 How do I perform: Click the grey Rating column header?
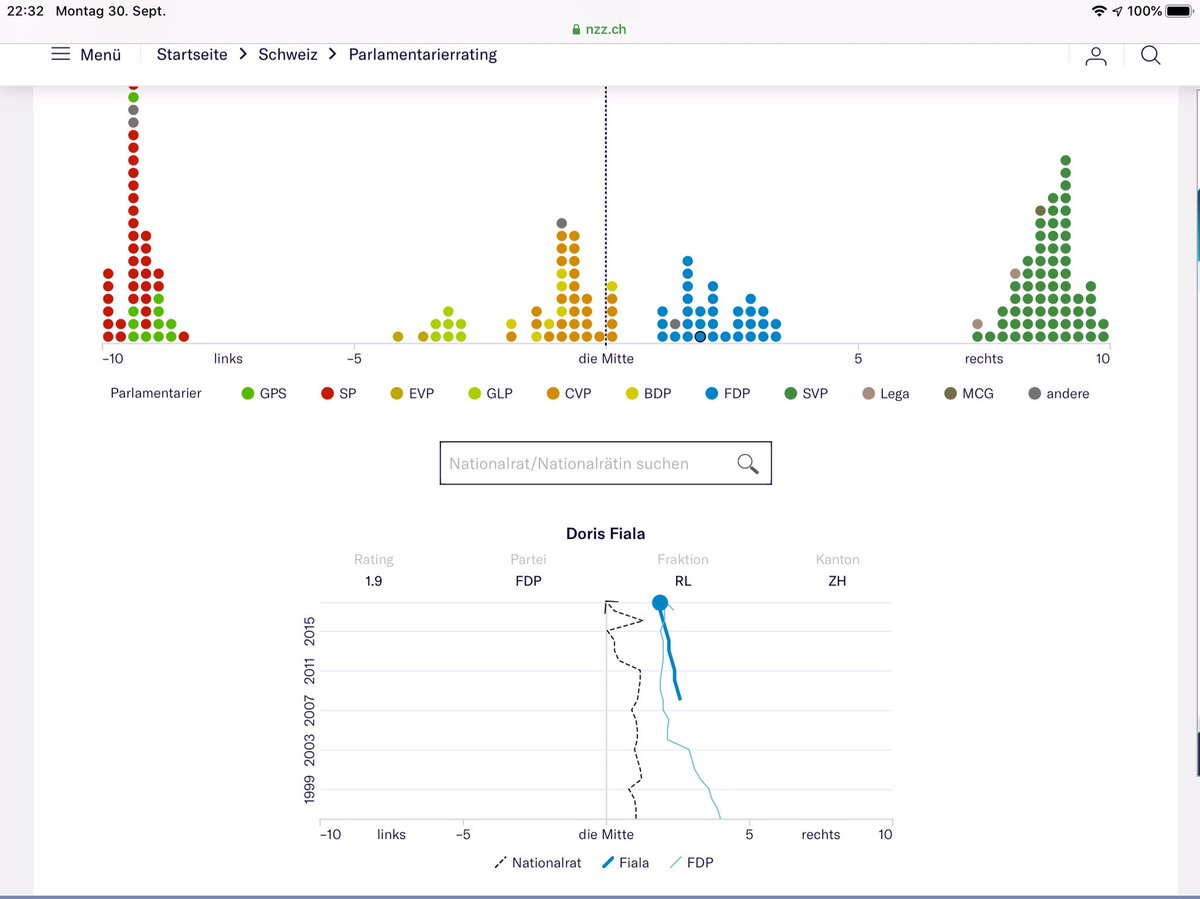coord(374,560)
